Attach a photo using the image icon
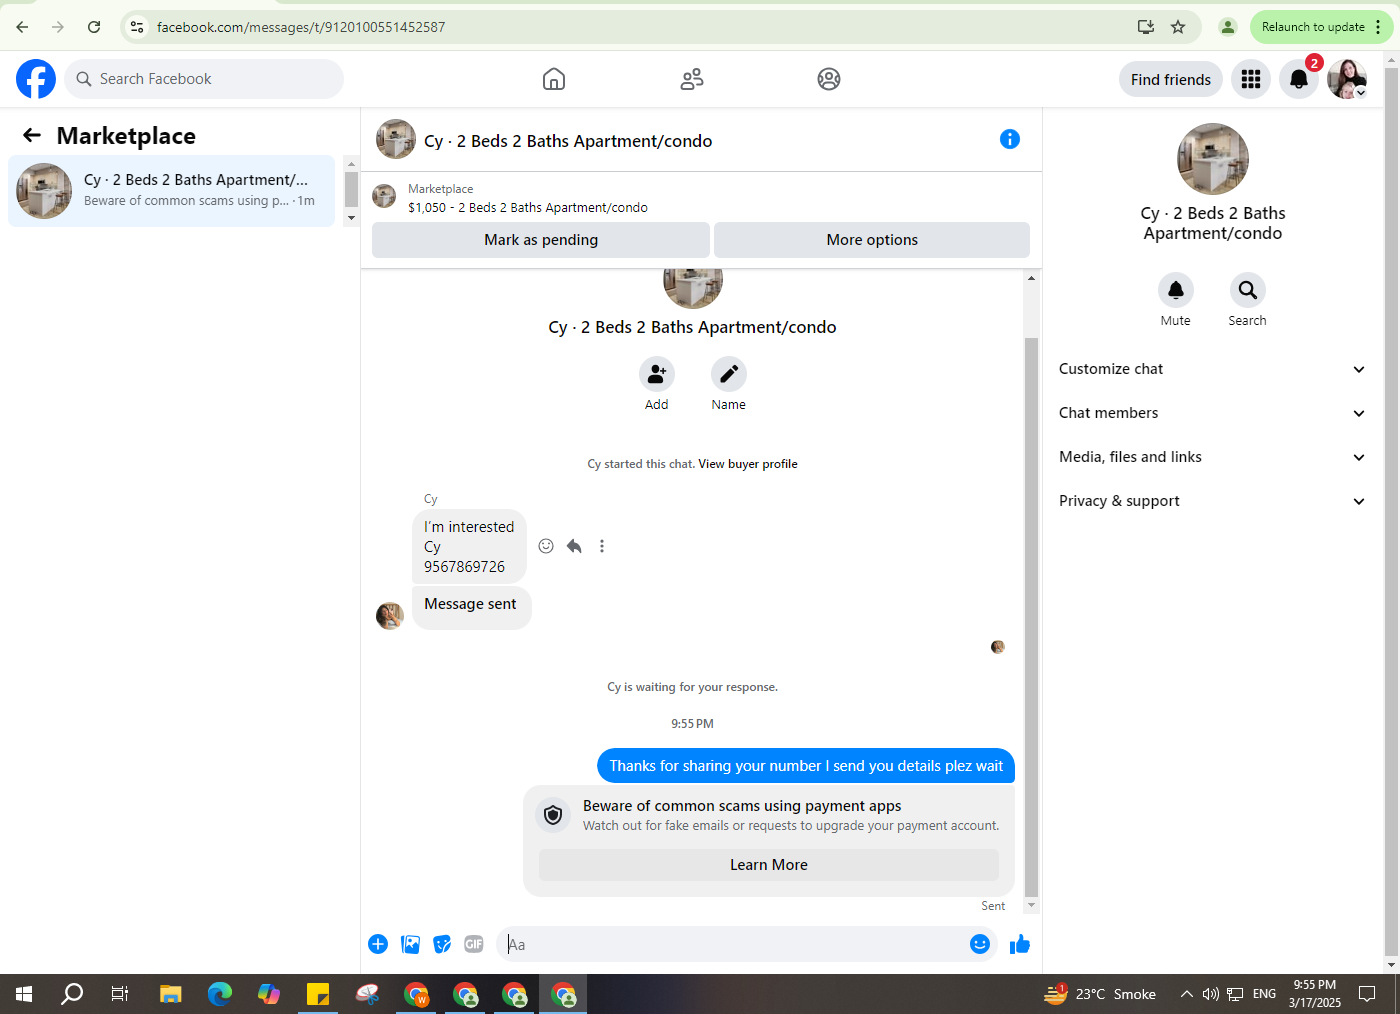1400x1014 pixels. [410, 944]
